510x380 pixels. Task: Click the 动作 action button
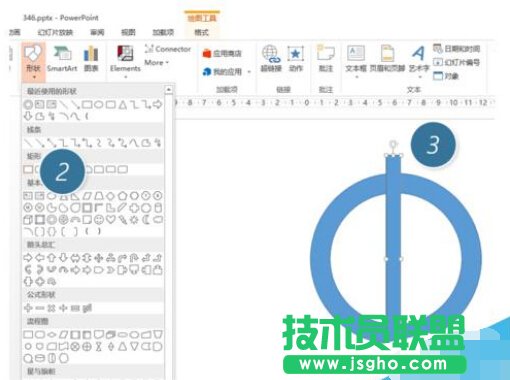point(296,59)
